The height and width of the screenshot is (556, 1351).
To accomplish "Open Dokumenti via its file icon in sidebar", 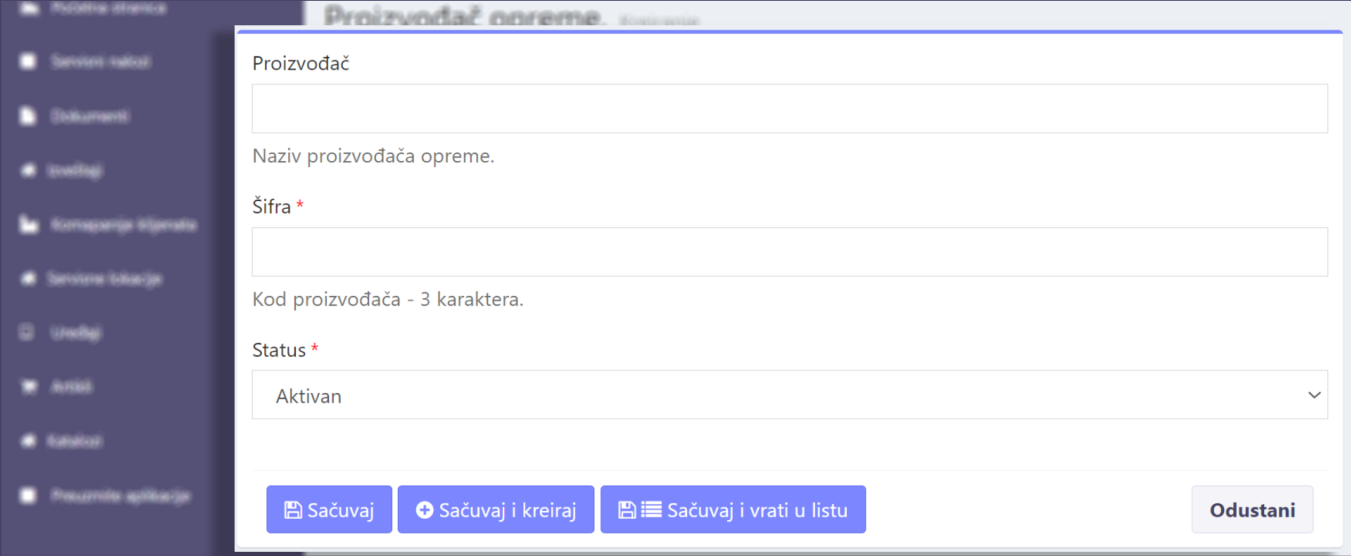I will coord(28,116).
